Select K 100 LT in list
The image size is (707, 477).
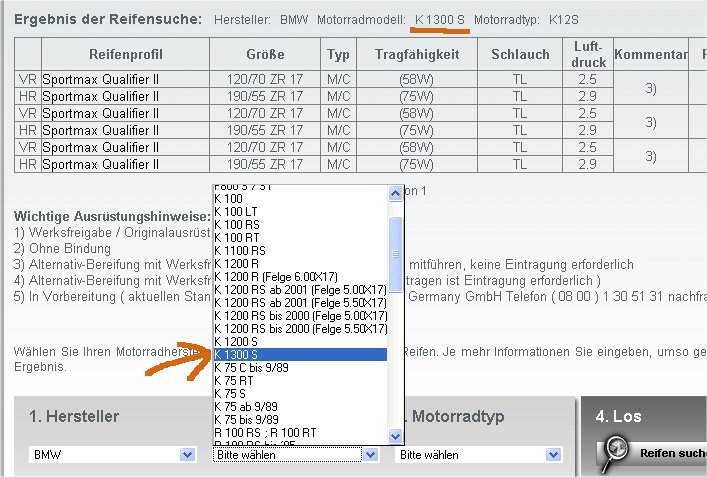coord(300,212)
